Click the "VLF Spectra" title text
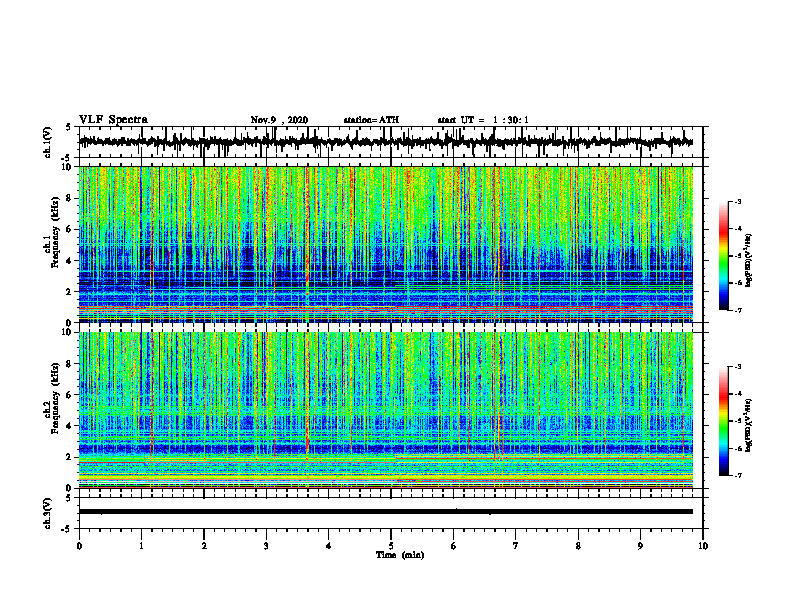Screen dimensions: 792x612 [x=113, y=120]
